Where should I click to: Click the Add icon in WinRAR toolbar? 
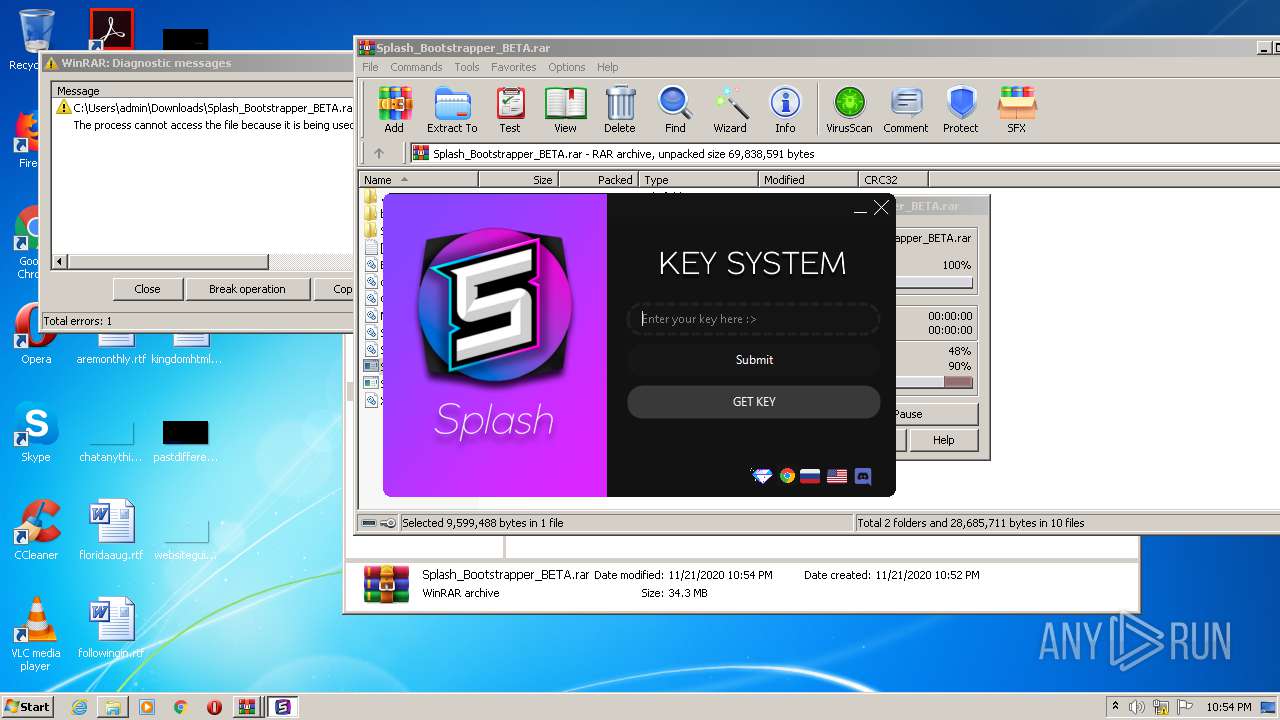[394, 110]
